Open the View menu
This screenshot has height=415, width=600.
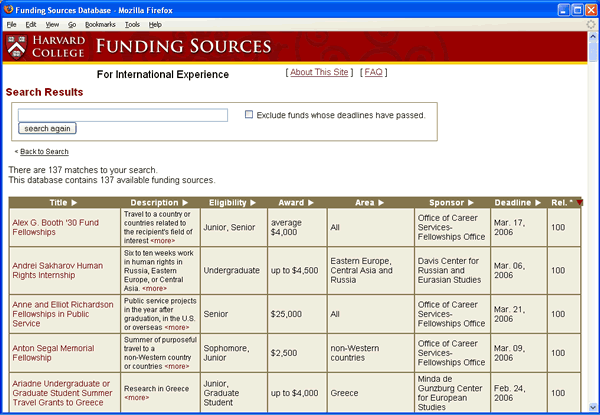(x=52, y=24)
